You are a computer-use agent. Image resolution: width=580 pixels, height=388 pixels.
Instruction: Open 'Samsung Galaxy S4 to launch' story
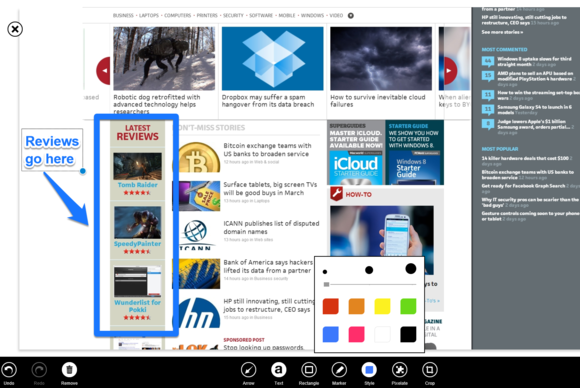(x=535, y=109)
